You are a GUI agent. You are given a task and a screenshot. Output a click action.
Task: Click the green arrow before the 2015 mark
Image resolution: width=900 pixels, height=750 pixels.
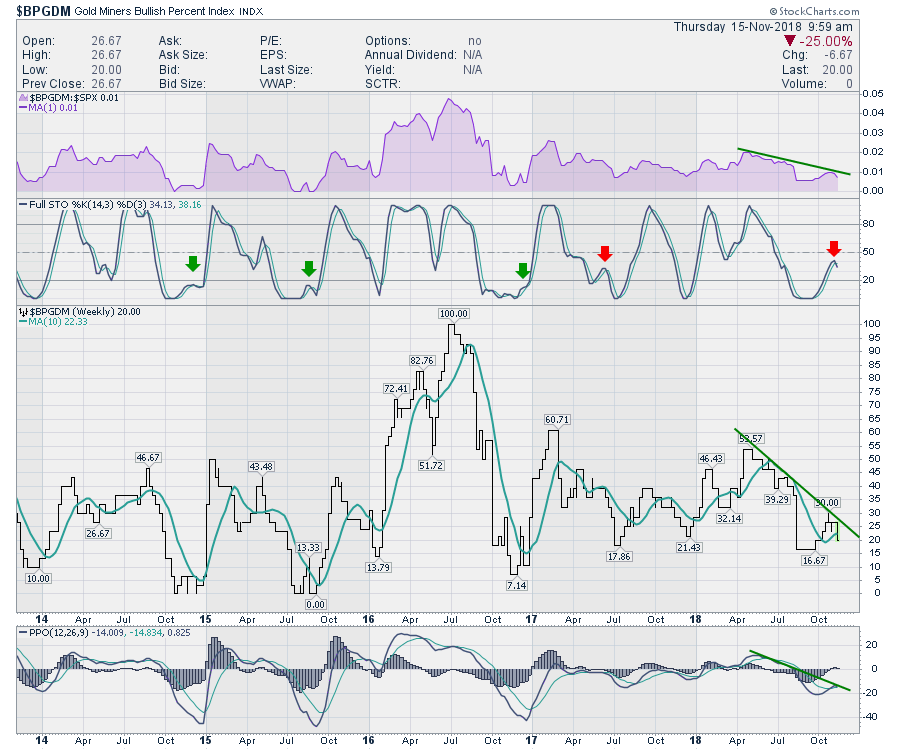pyautogui.click(x=192, y=264)
